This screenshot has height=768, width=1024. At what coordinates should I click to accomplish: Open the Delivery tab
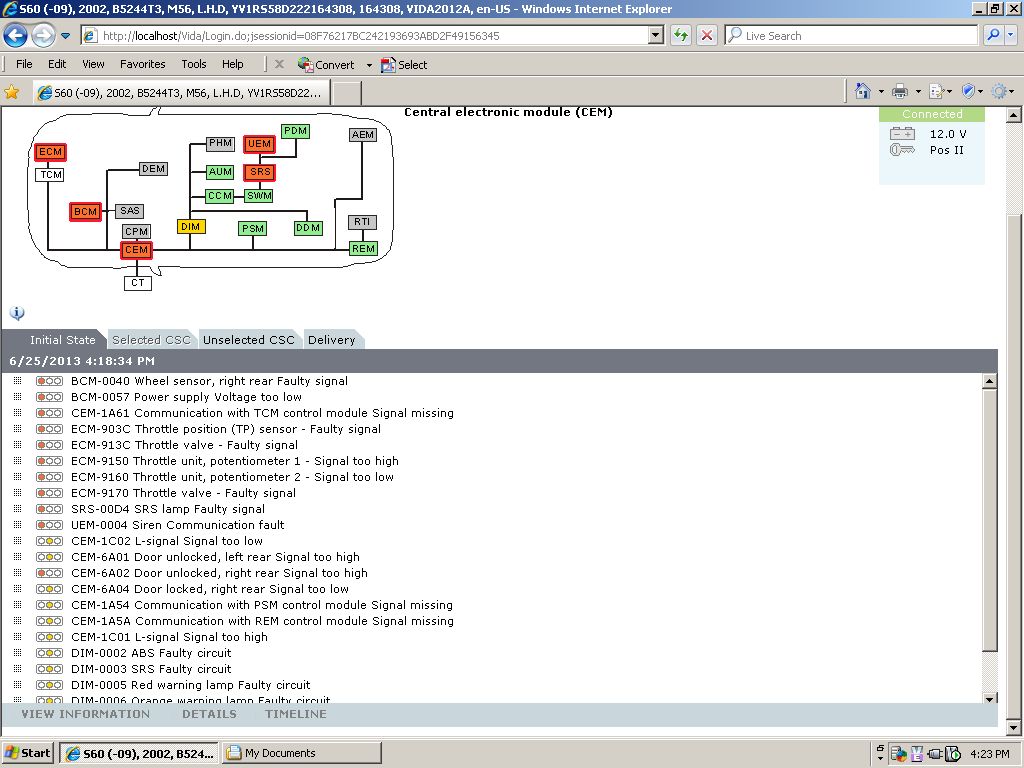click(x=331, y=340)
